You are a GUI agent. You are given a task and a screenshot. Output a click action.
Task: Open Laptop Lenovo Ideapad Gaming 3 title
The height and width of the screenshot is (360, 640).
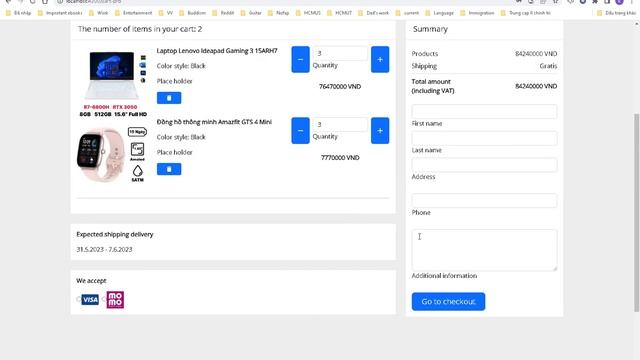pos(217,51)
